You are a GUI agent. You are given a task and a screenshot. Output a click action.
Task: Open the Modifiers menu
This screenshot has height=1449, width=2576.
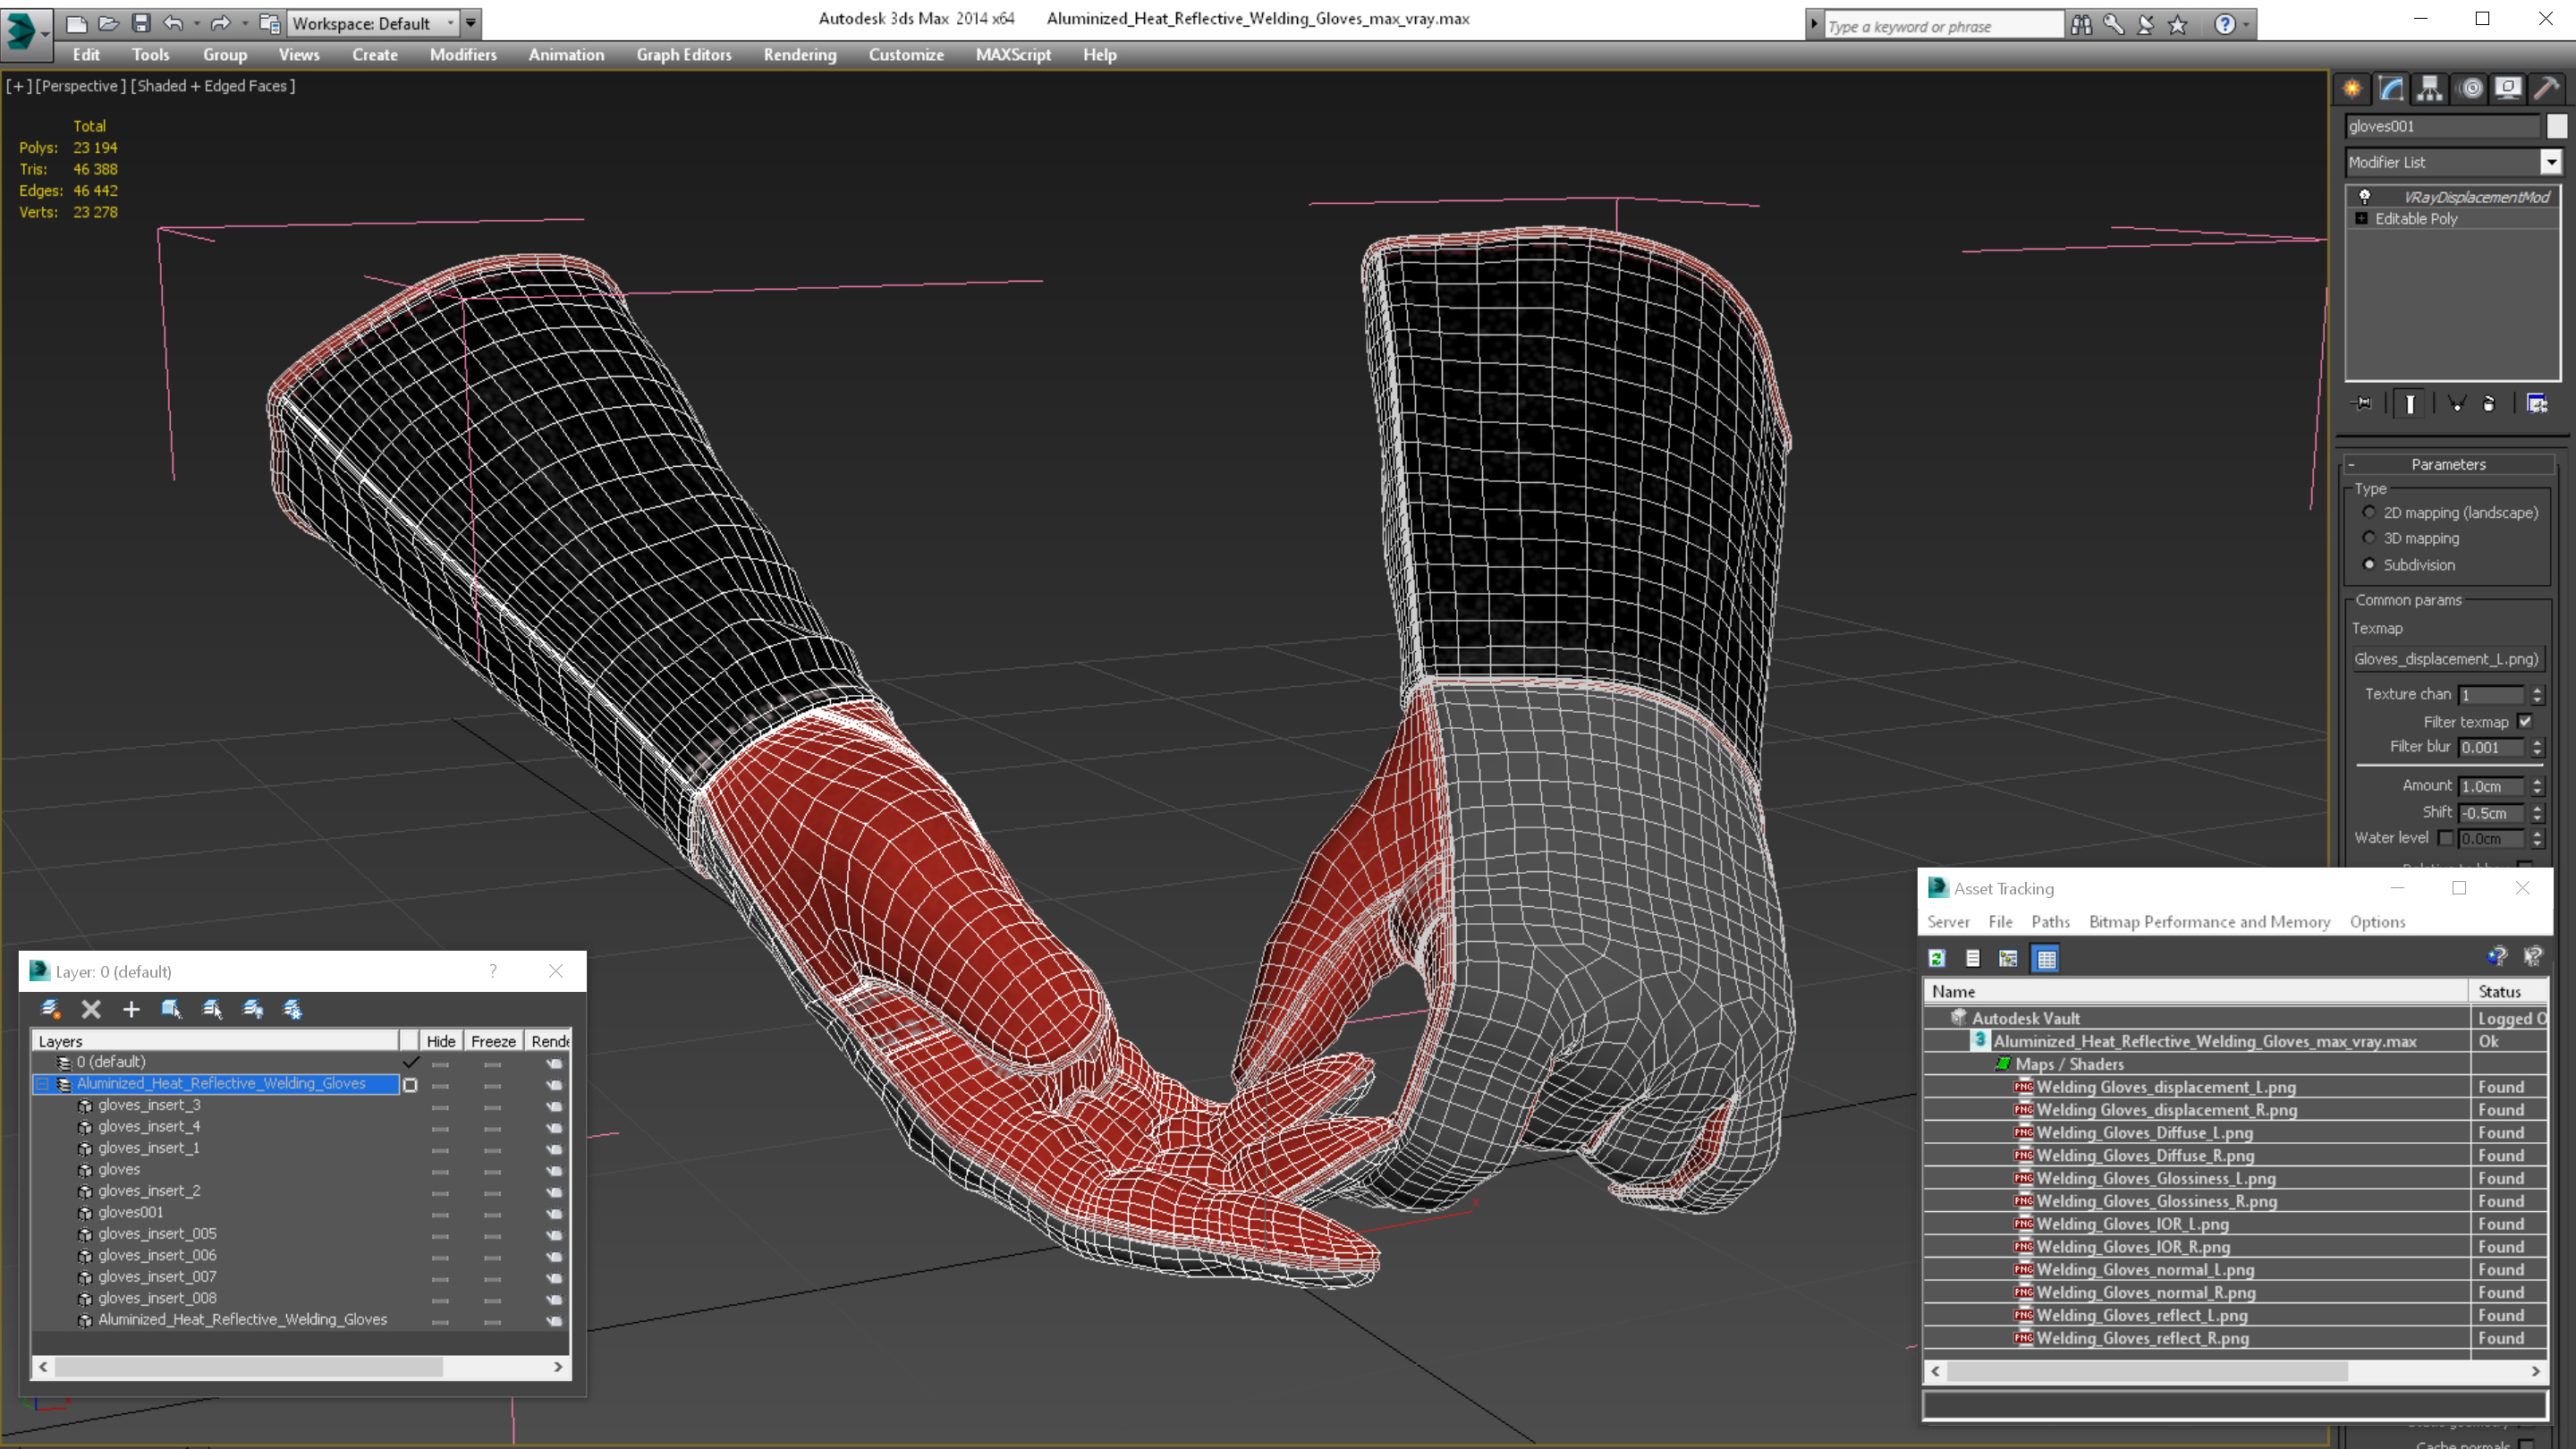(x=463, y=55)
